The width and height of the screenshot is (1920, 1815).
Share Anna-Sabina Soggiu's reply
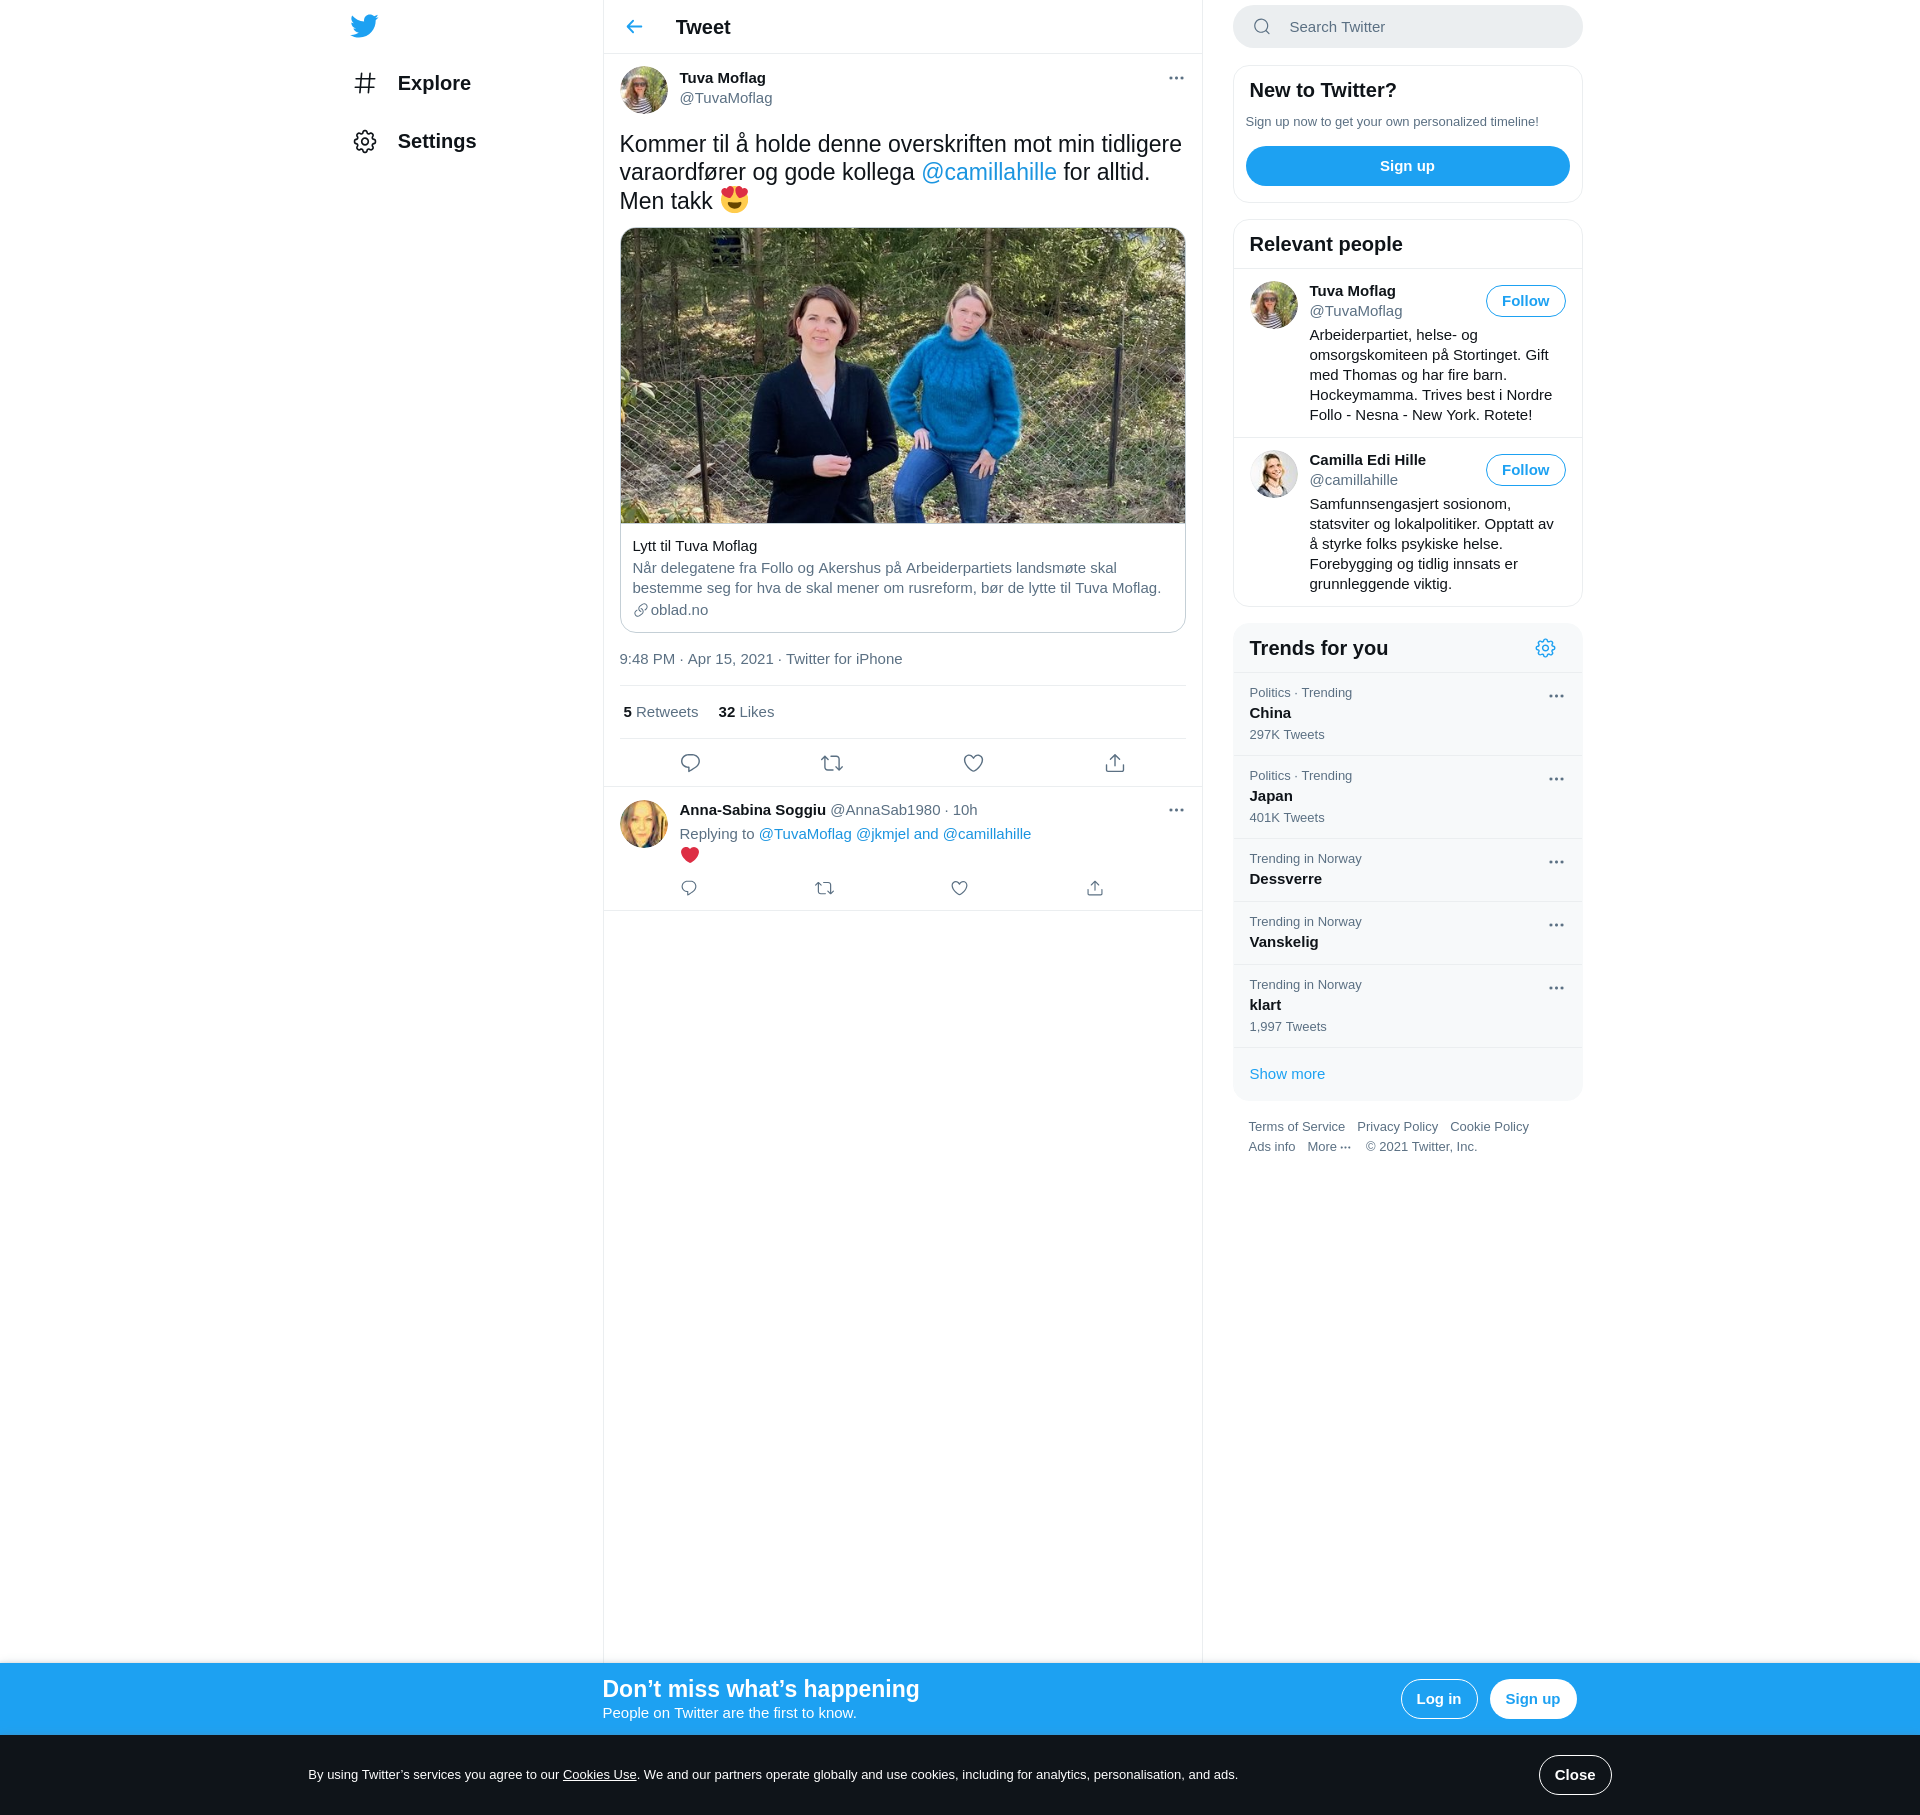tap(1095, 888)
